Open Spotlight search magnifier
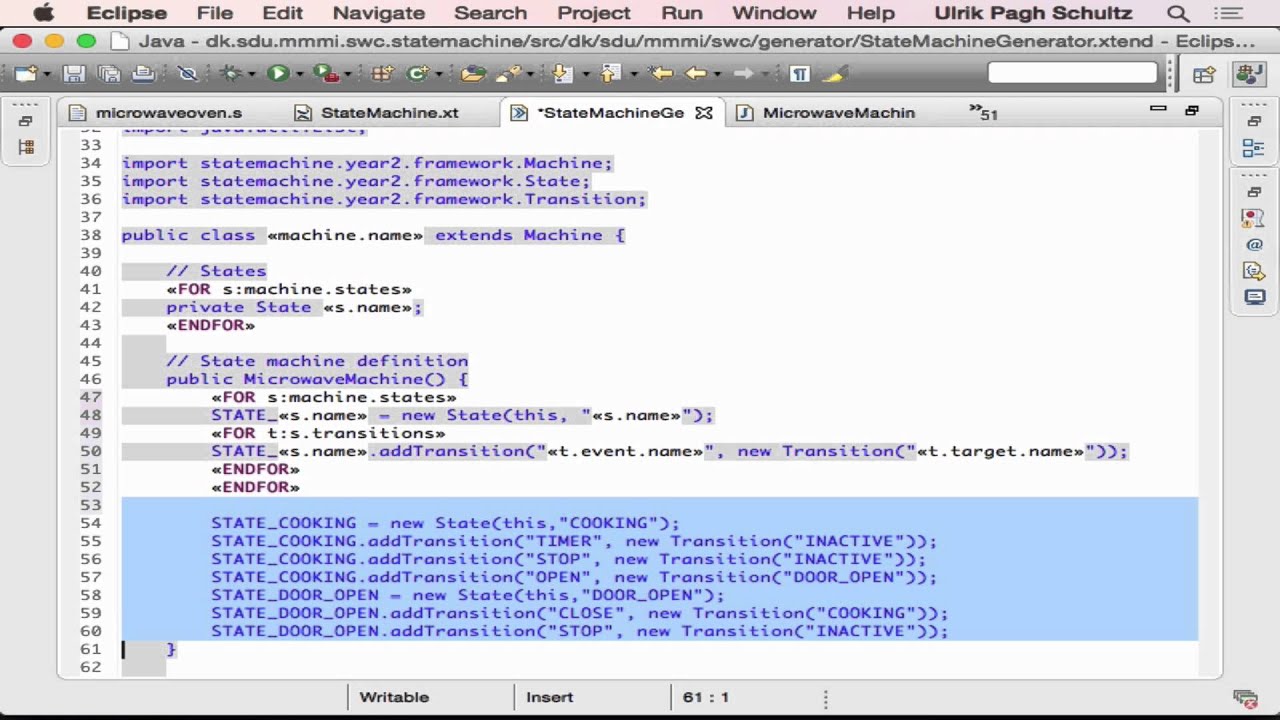The height and width of the screenshot is (720, 1280). click(1179, 13)
